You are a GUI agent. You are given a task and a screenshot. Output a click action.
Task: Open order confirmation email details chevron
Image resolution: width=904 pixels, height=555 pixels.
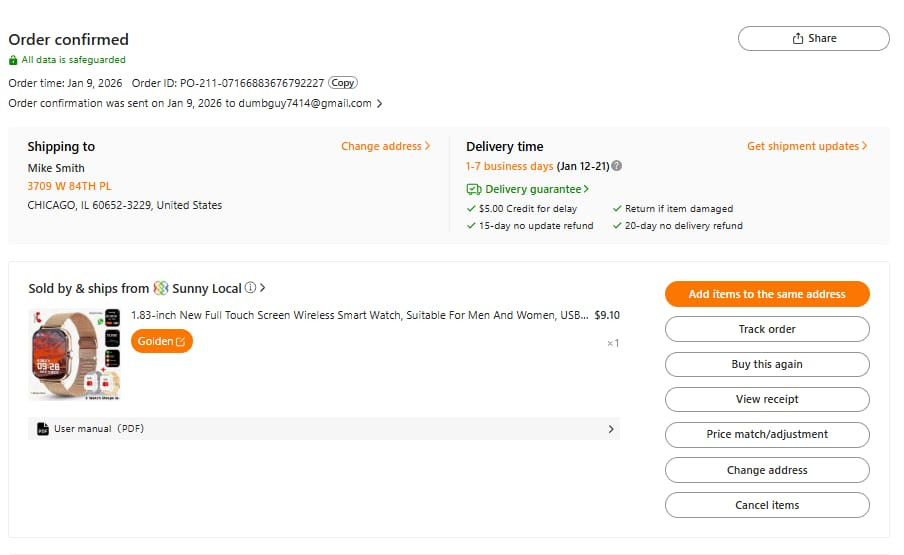(380, 104)
